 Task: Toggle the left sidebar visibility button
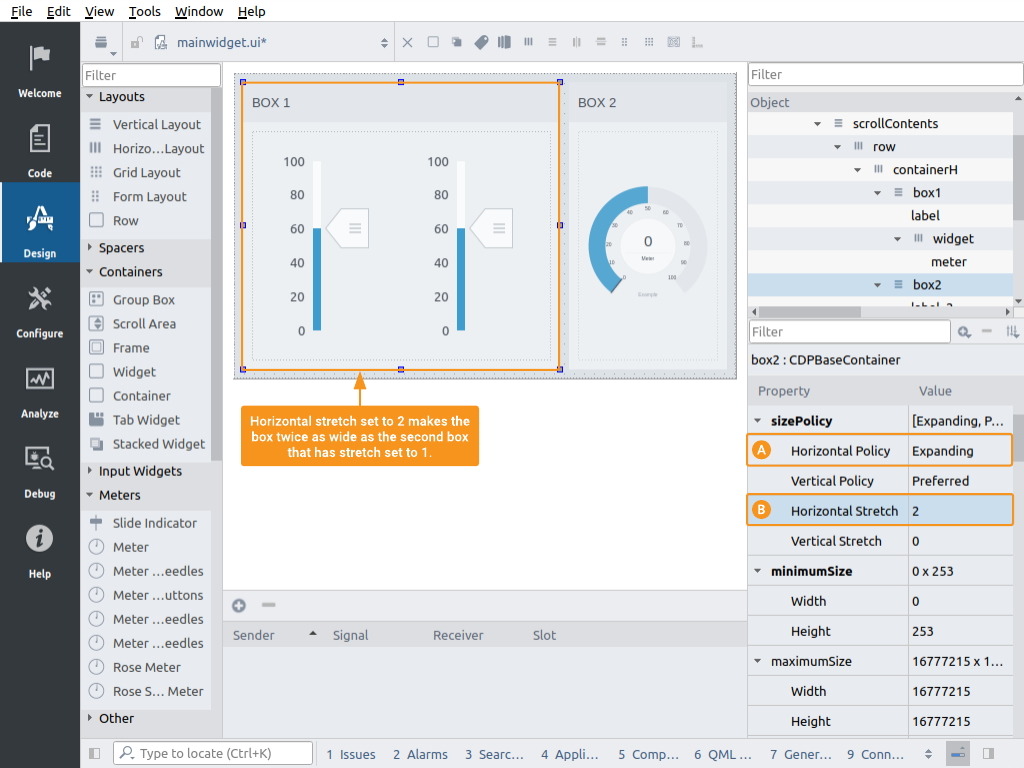[x=95, y=753]
